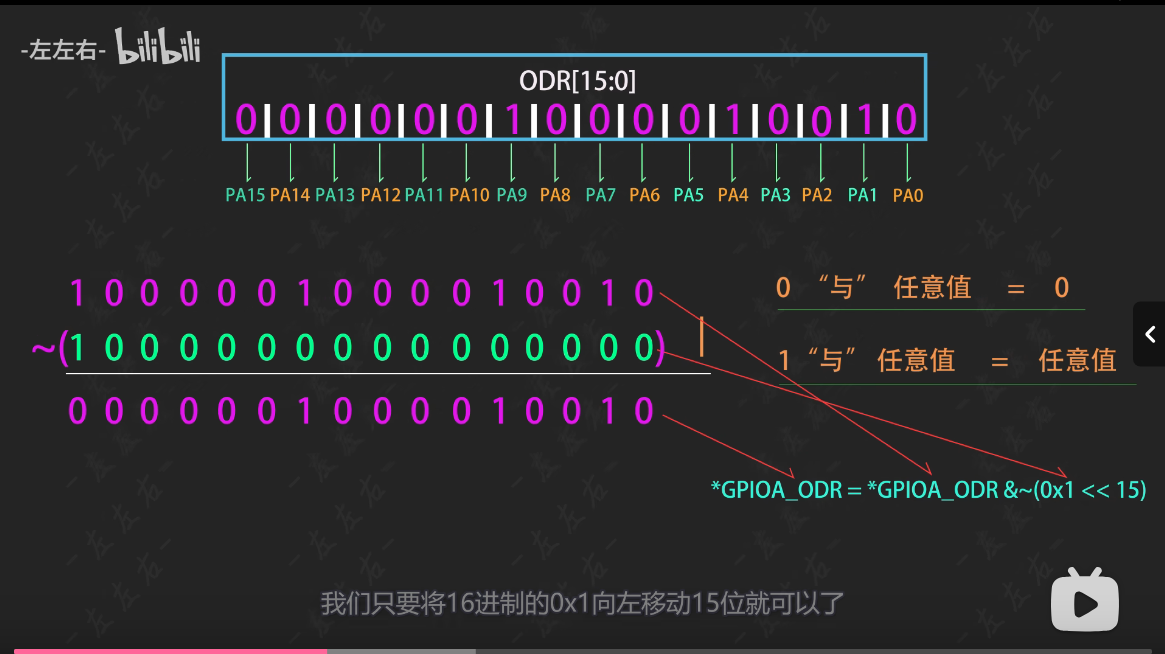Screen dimensions: 1165x654
Task: Click the leftmost bit of the ODR register
Action: tap(246, 120)
